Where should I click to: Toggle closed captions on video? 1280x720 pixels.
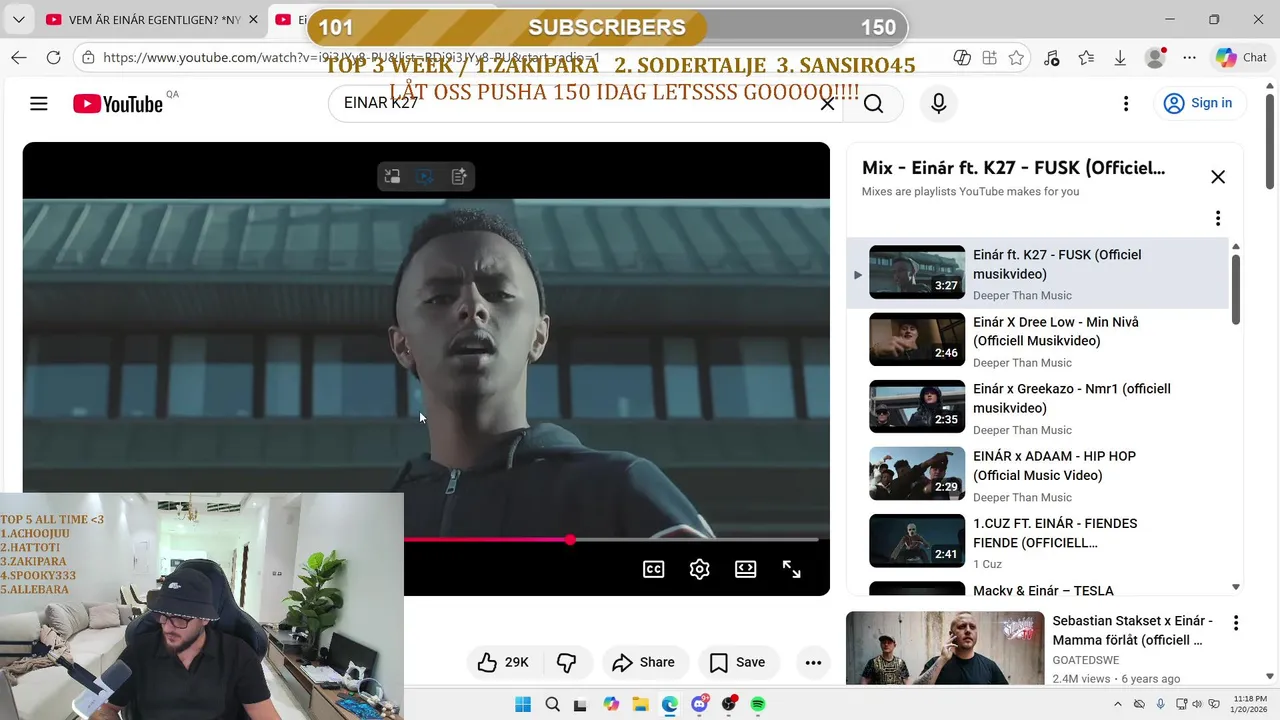pos(653,569)
